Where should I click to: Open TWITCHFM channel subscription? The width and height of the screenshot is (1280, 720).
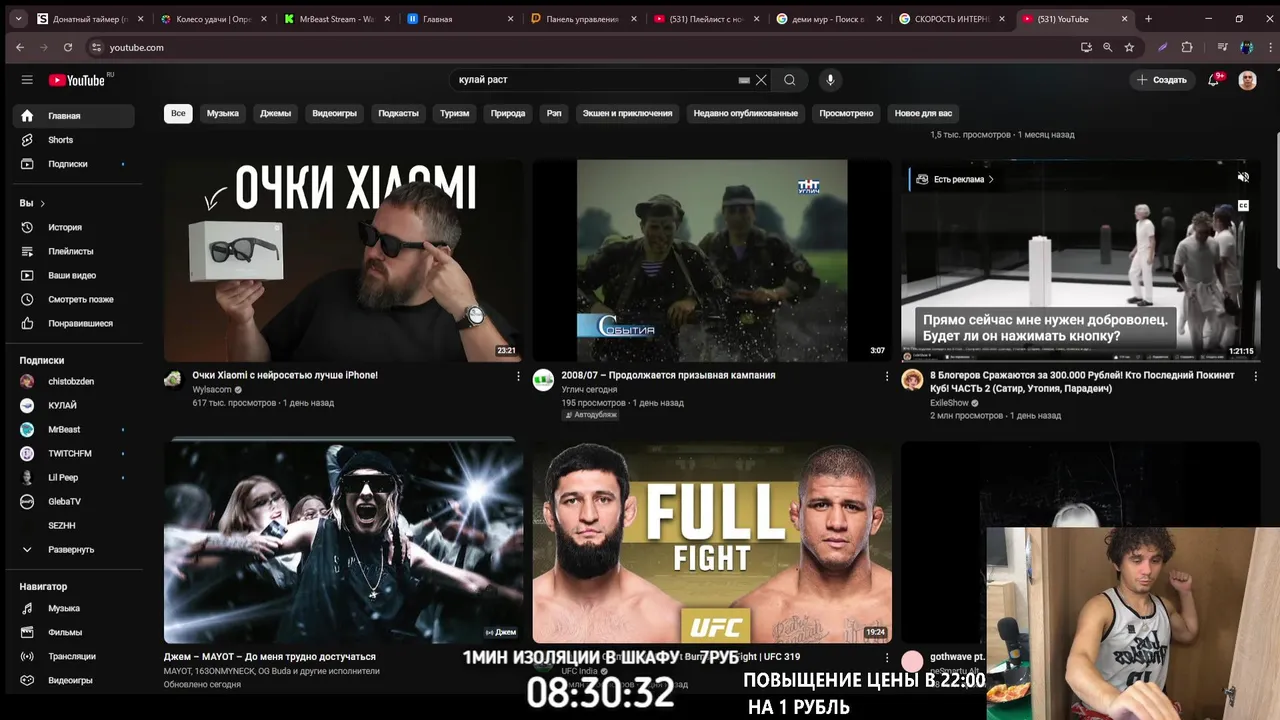point(74,453)
